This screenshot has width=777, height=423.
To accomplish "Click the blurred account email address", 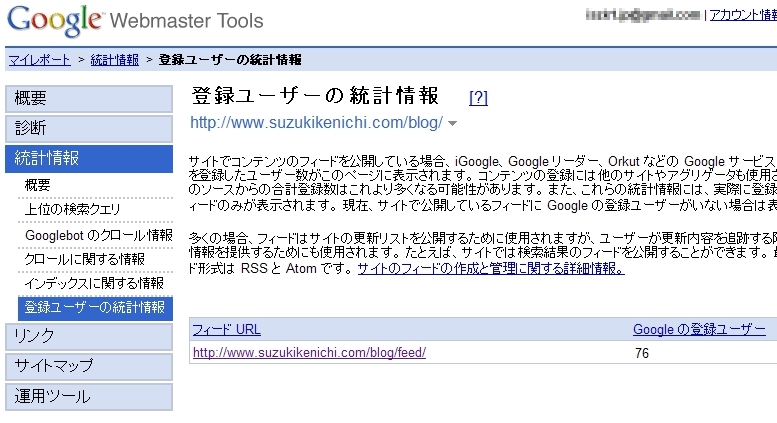I will [643, 15].
